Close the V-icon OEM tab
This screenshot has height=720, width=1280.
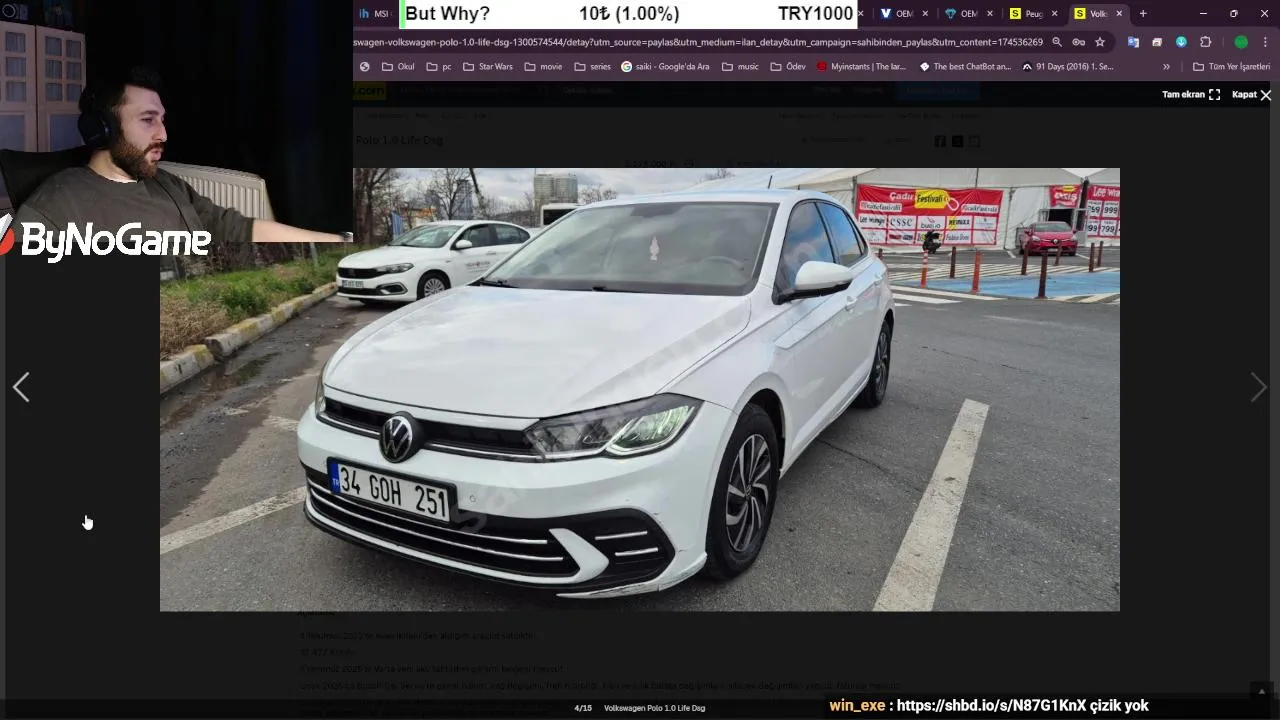click(x=925, y=14)
